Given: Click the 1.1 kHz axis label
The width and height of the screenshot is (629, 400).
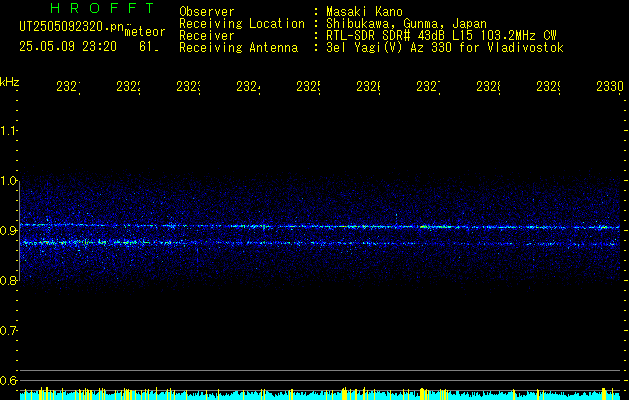Looking at the screenshot, I should (x=8, y=130).
